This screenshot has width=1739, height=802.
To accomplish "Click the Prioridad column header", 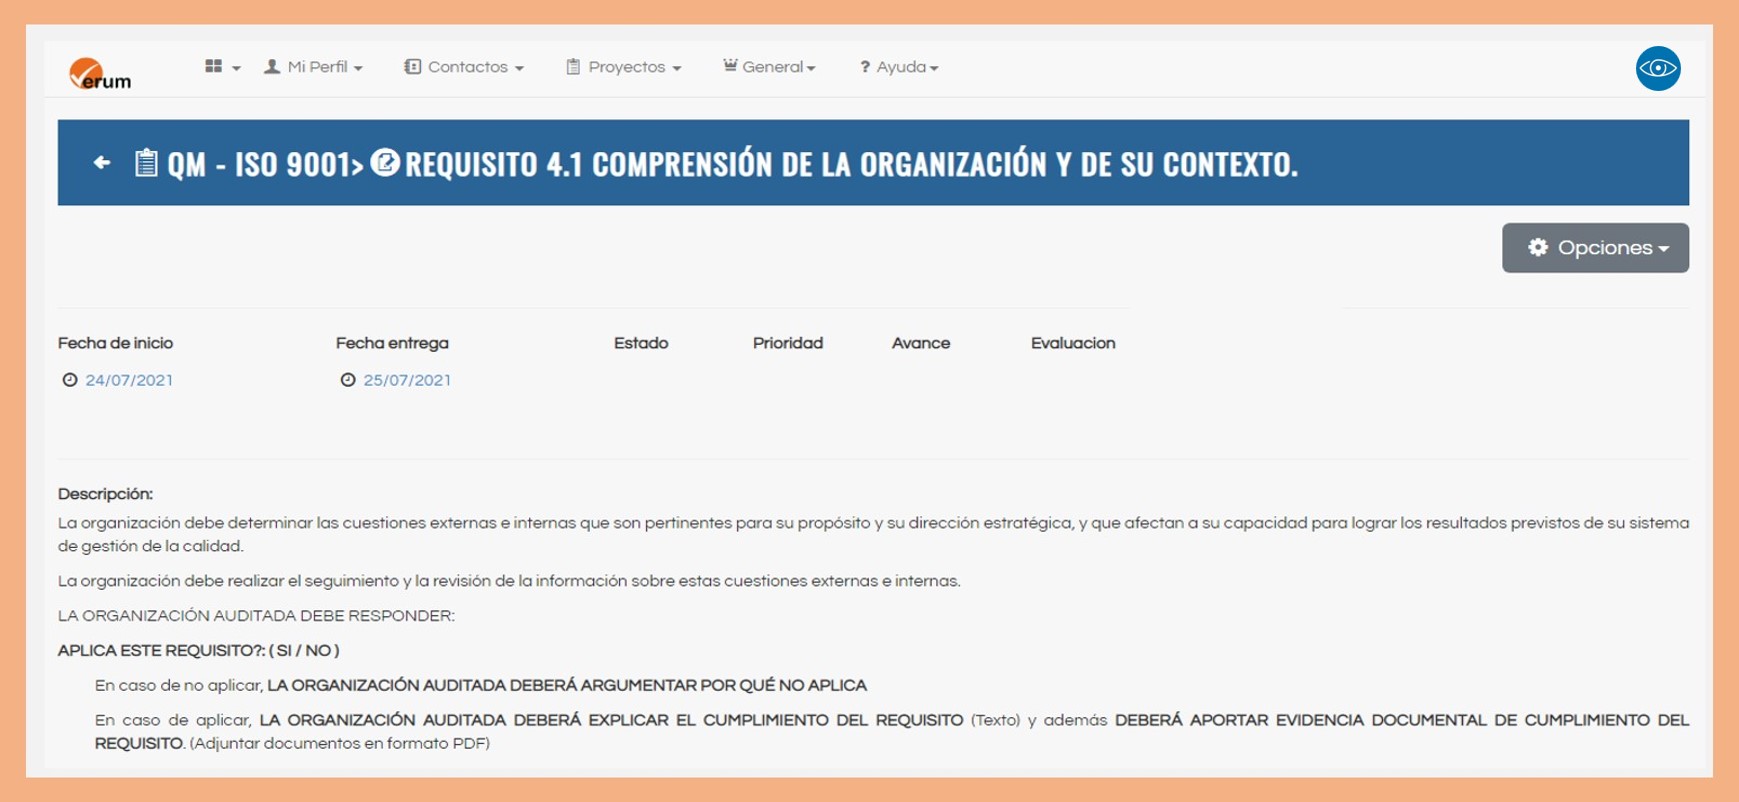I will 788,343.
